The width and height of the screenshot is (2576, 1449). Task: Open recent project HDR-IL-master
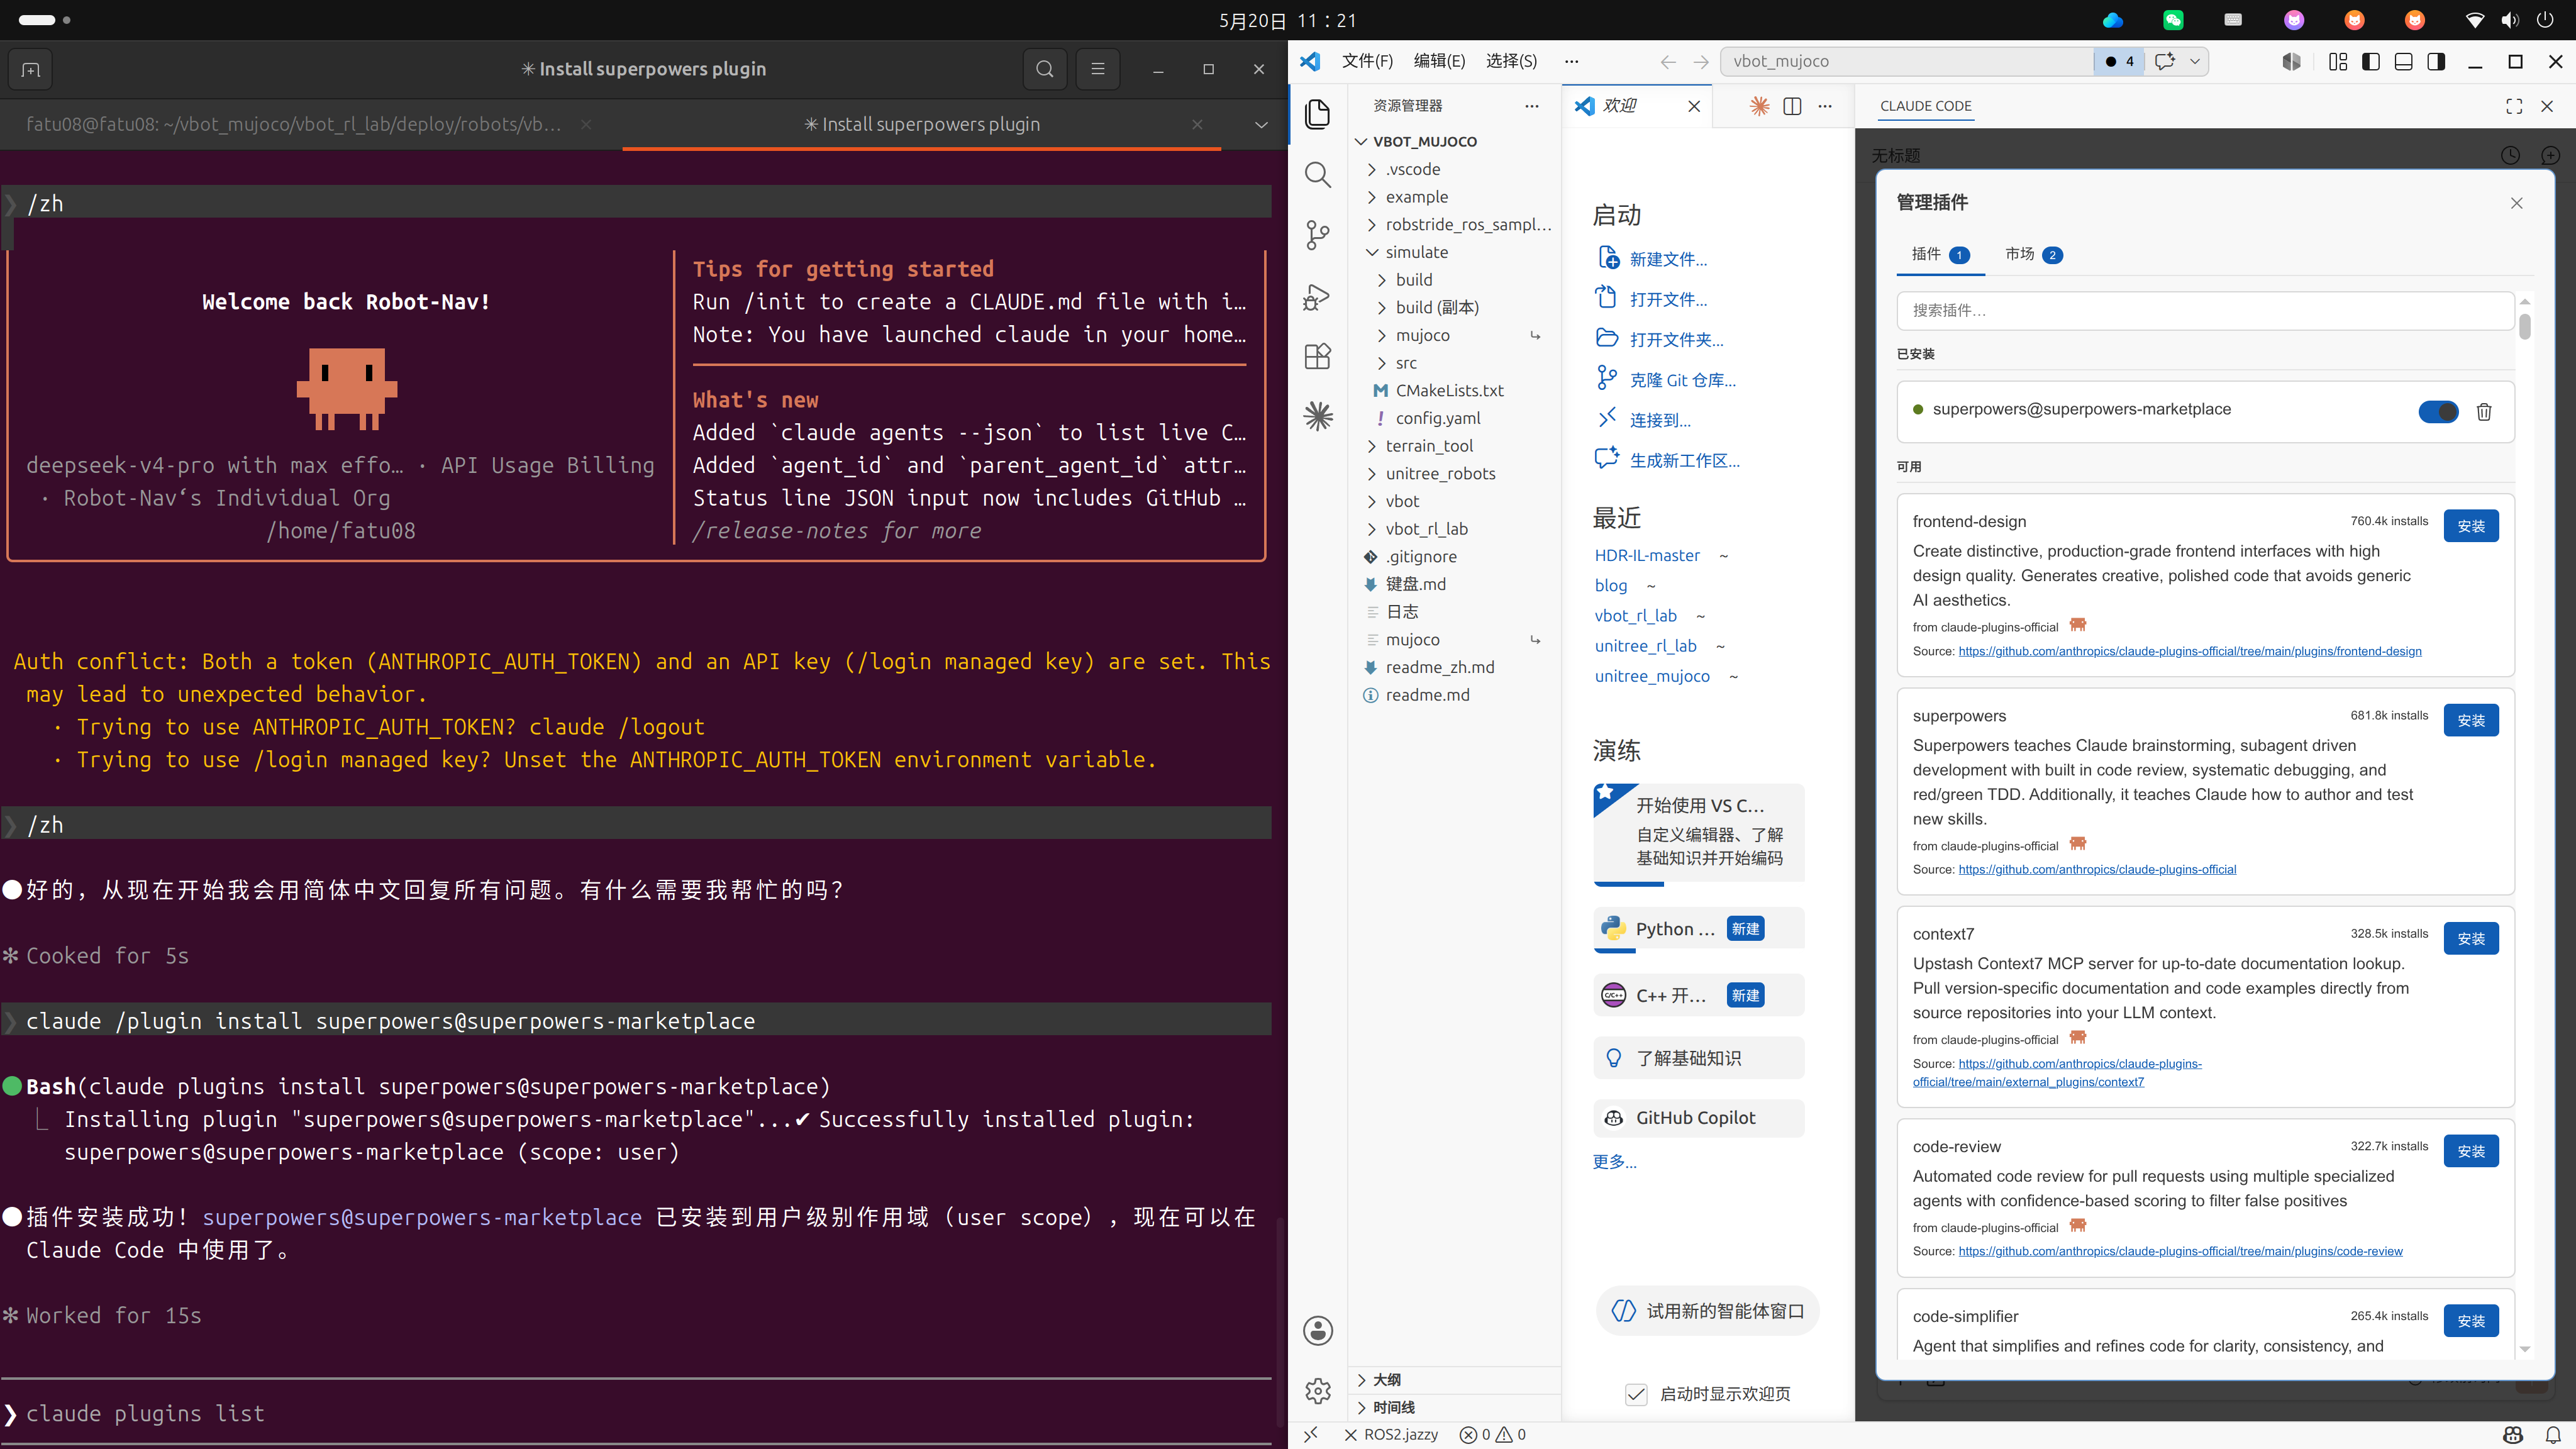(1647, 555)
